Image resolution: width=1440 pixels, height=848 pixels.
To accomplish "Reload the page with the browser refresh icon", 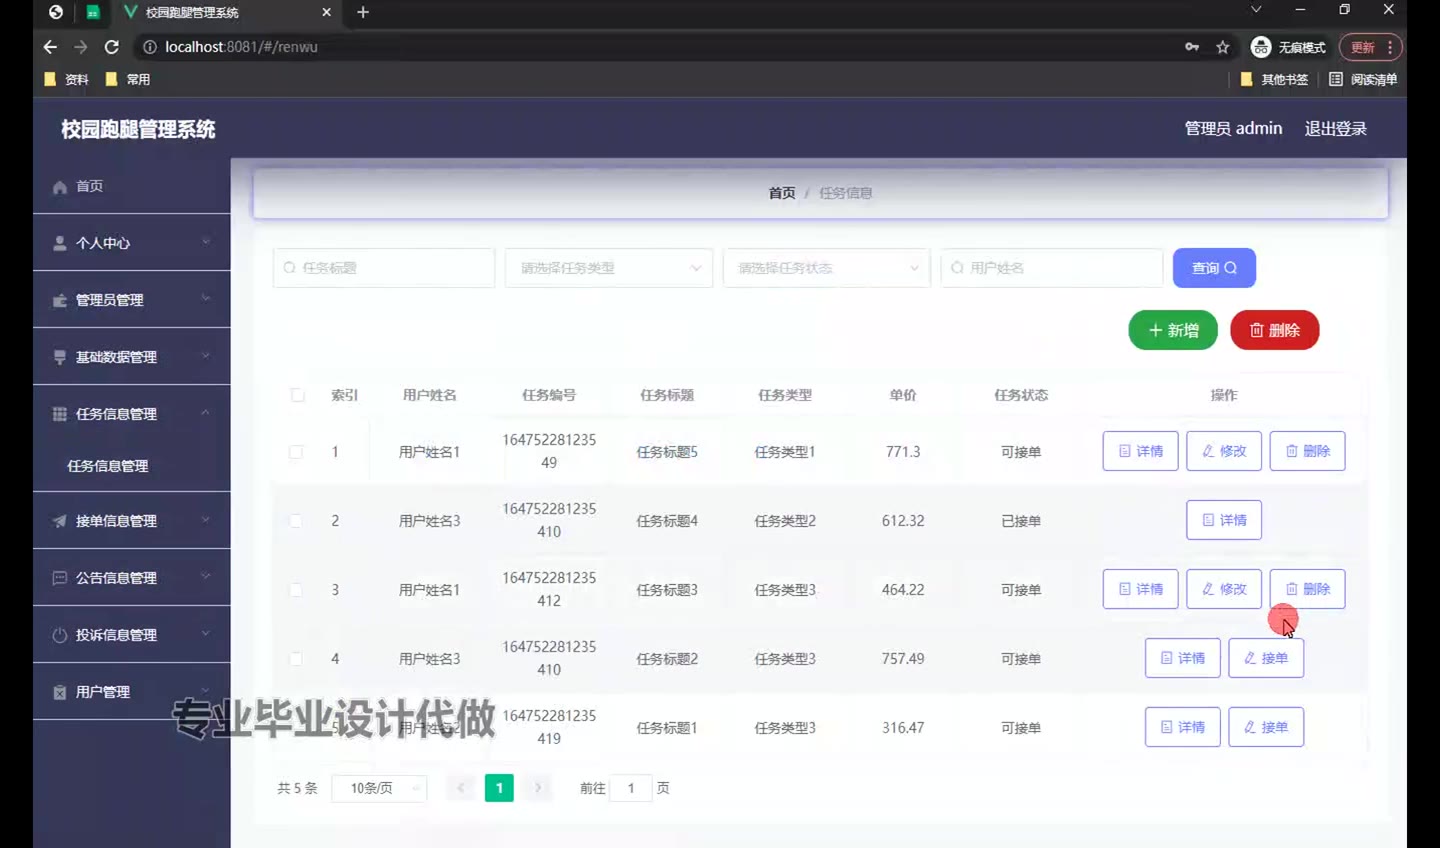I will (x=112, y=47).
